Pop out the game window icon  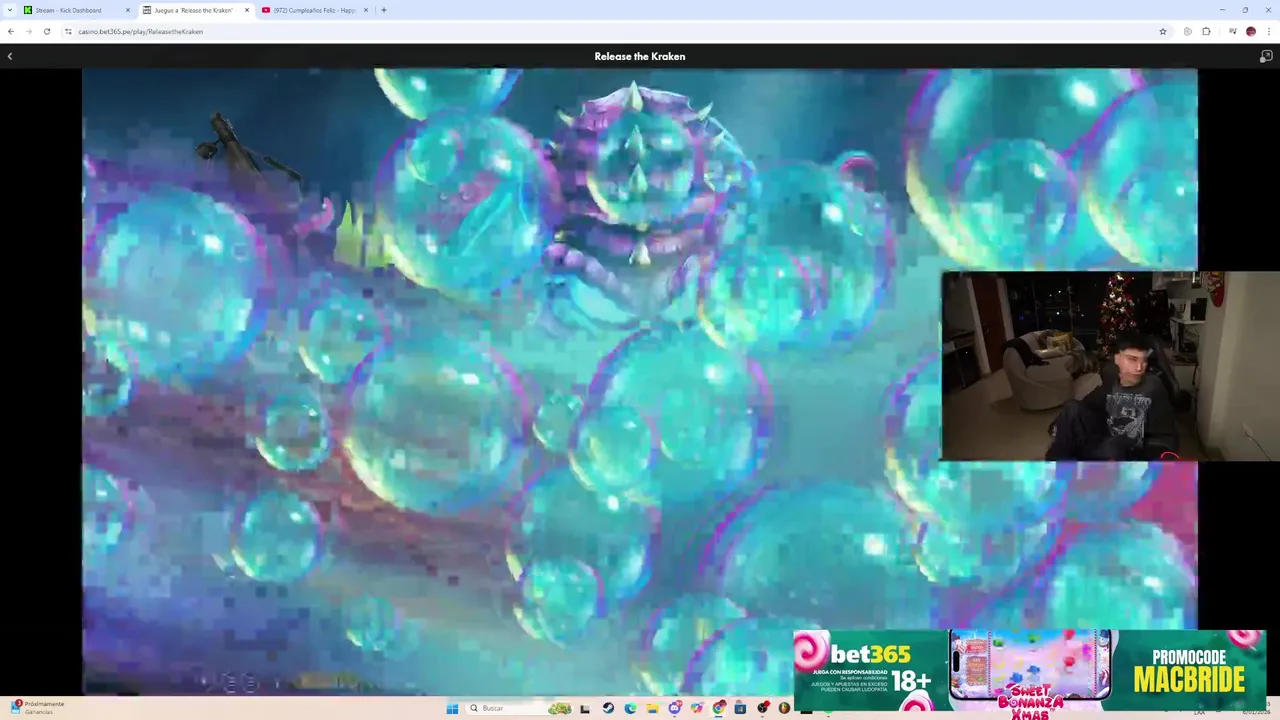(1266, 56)
